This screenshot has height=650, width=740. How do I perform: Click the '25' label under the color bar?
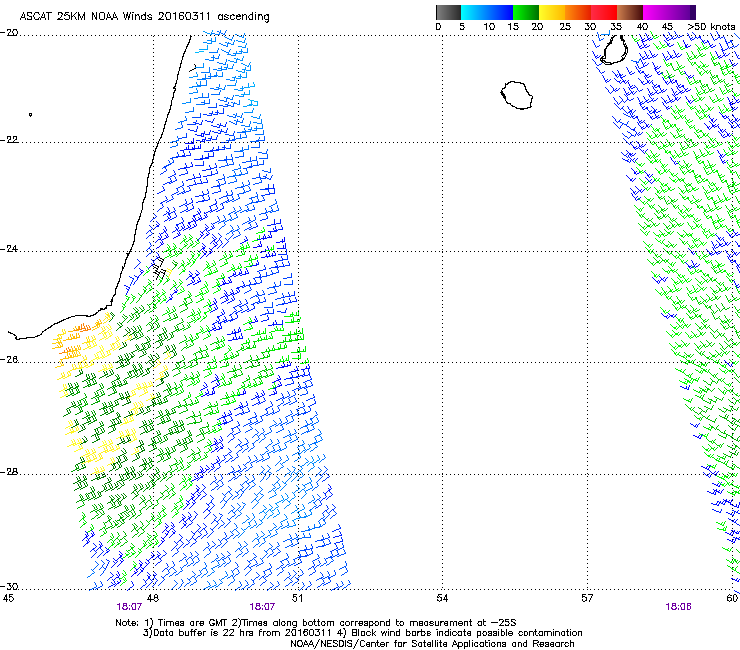tap(564, 27)
